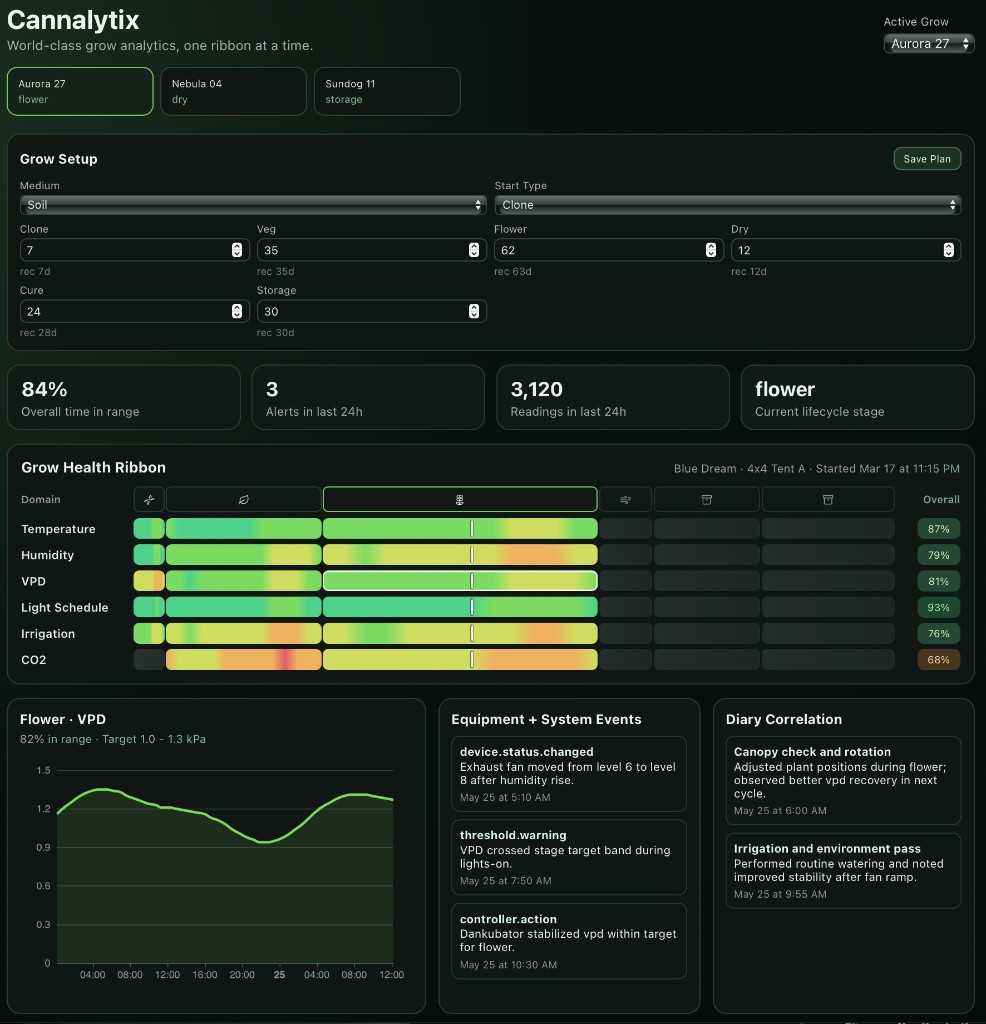This screenshot has height=1024, width=986.
Task: Click the Light Schedule domain row label
Action: tap(65, 607)
